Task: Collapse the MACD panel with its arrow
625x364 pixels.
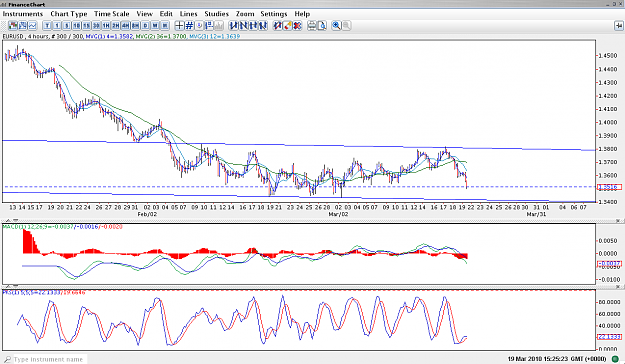Action: 16,220
